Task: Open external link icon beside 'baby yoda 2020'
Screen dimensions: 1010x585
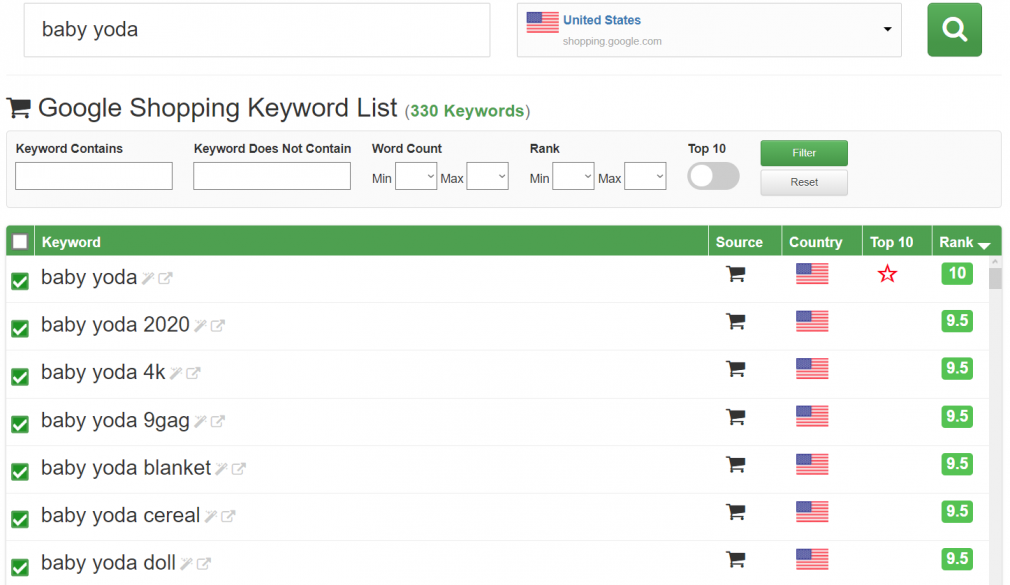Action: point(218,326)
